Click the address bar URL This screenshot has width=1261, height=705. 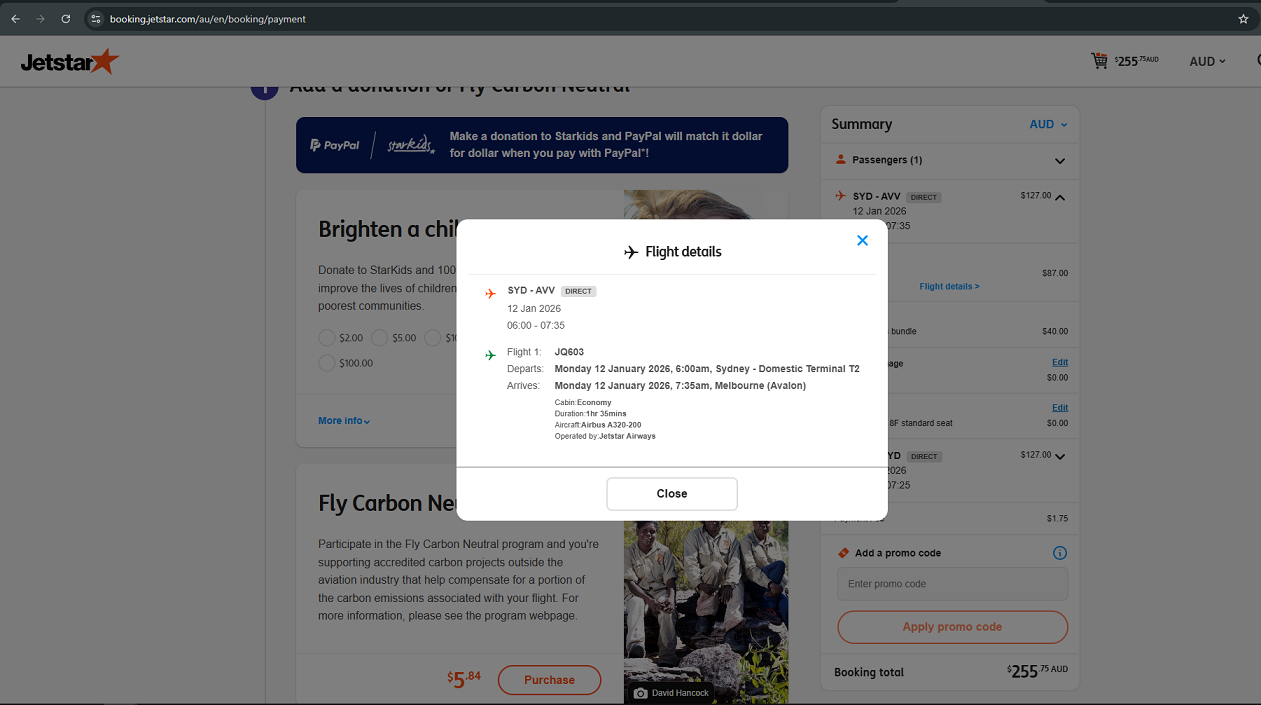coord(208,19)
